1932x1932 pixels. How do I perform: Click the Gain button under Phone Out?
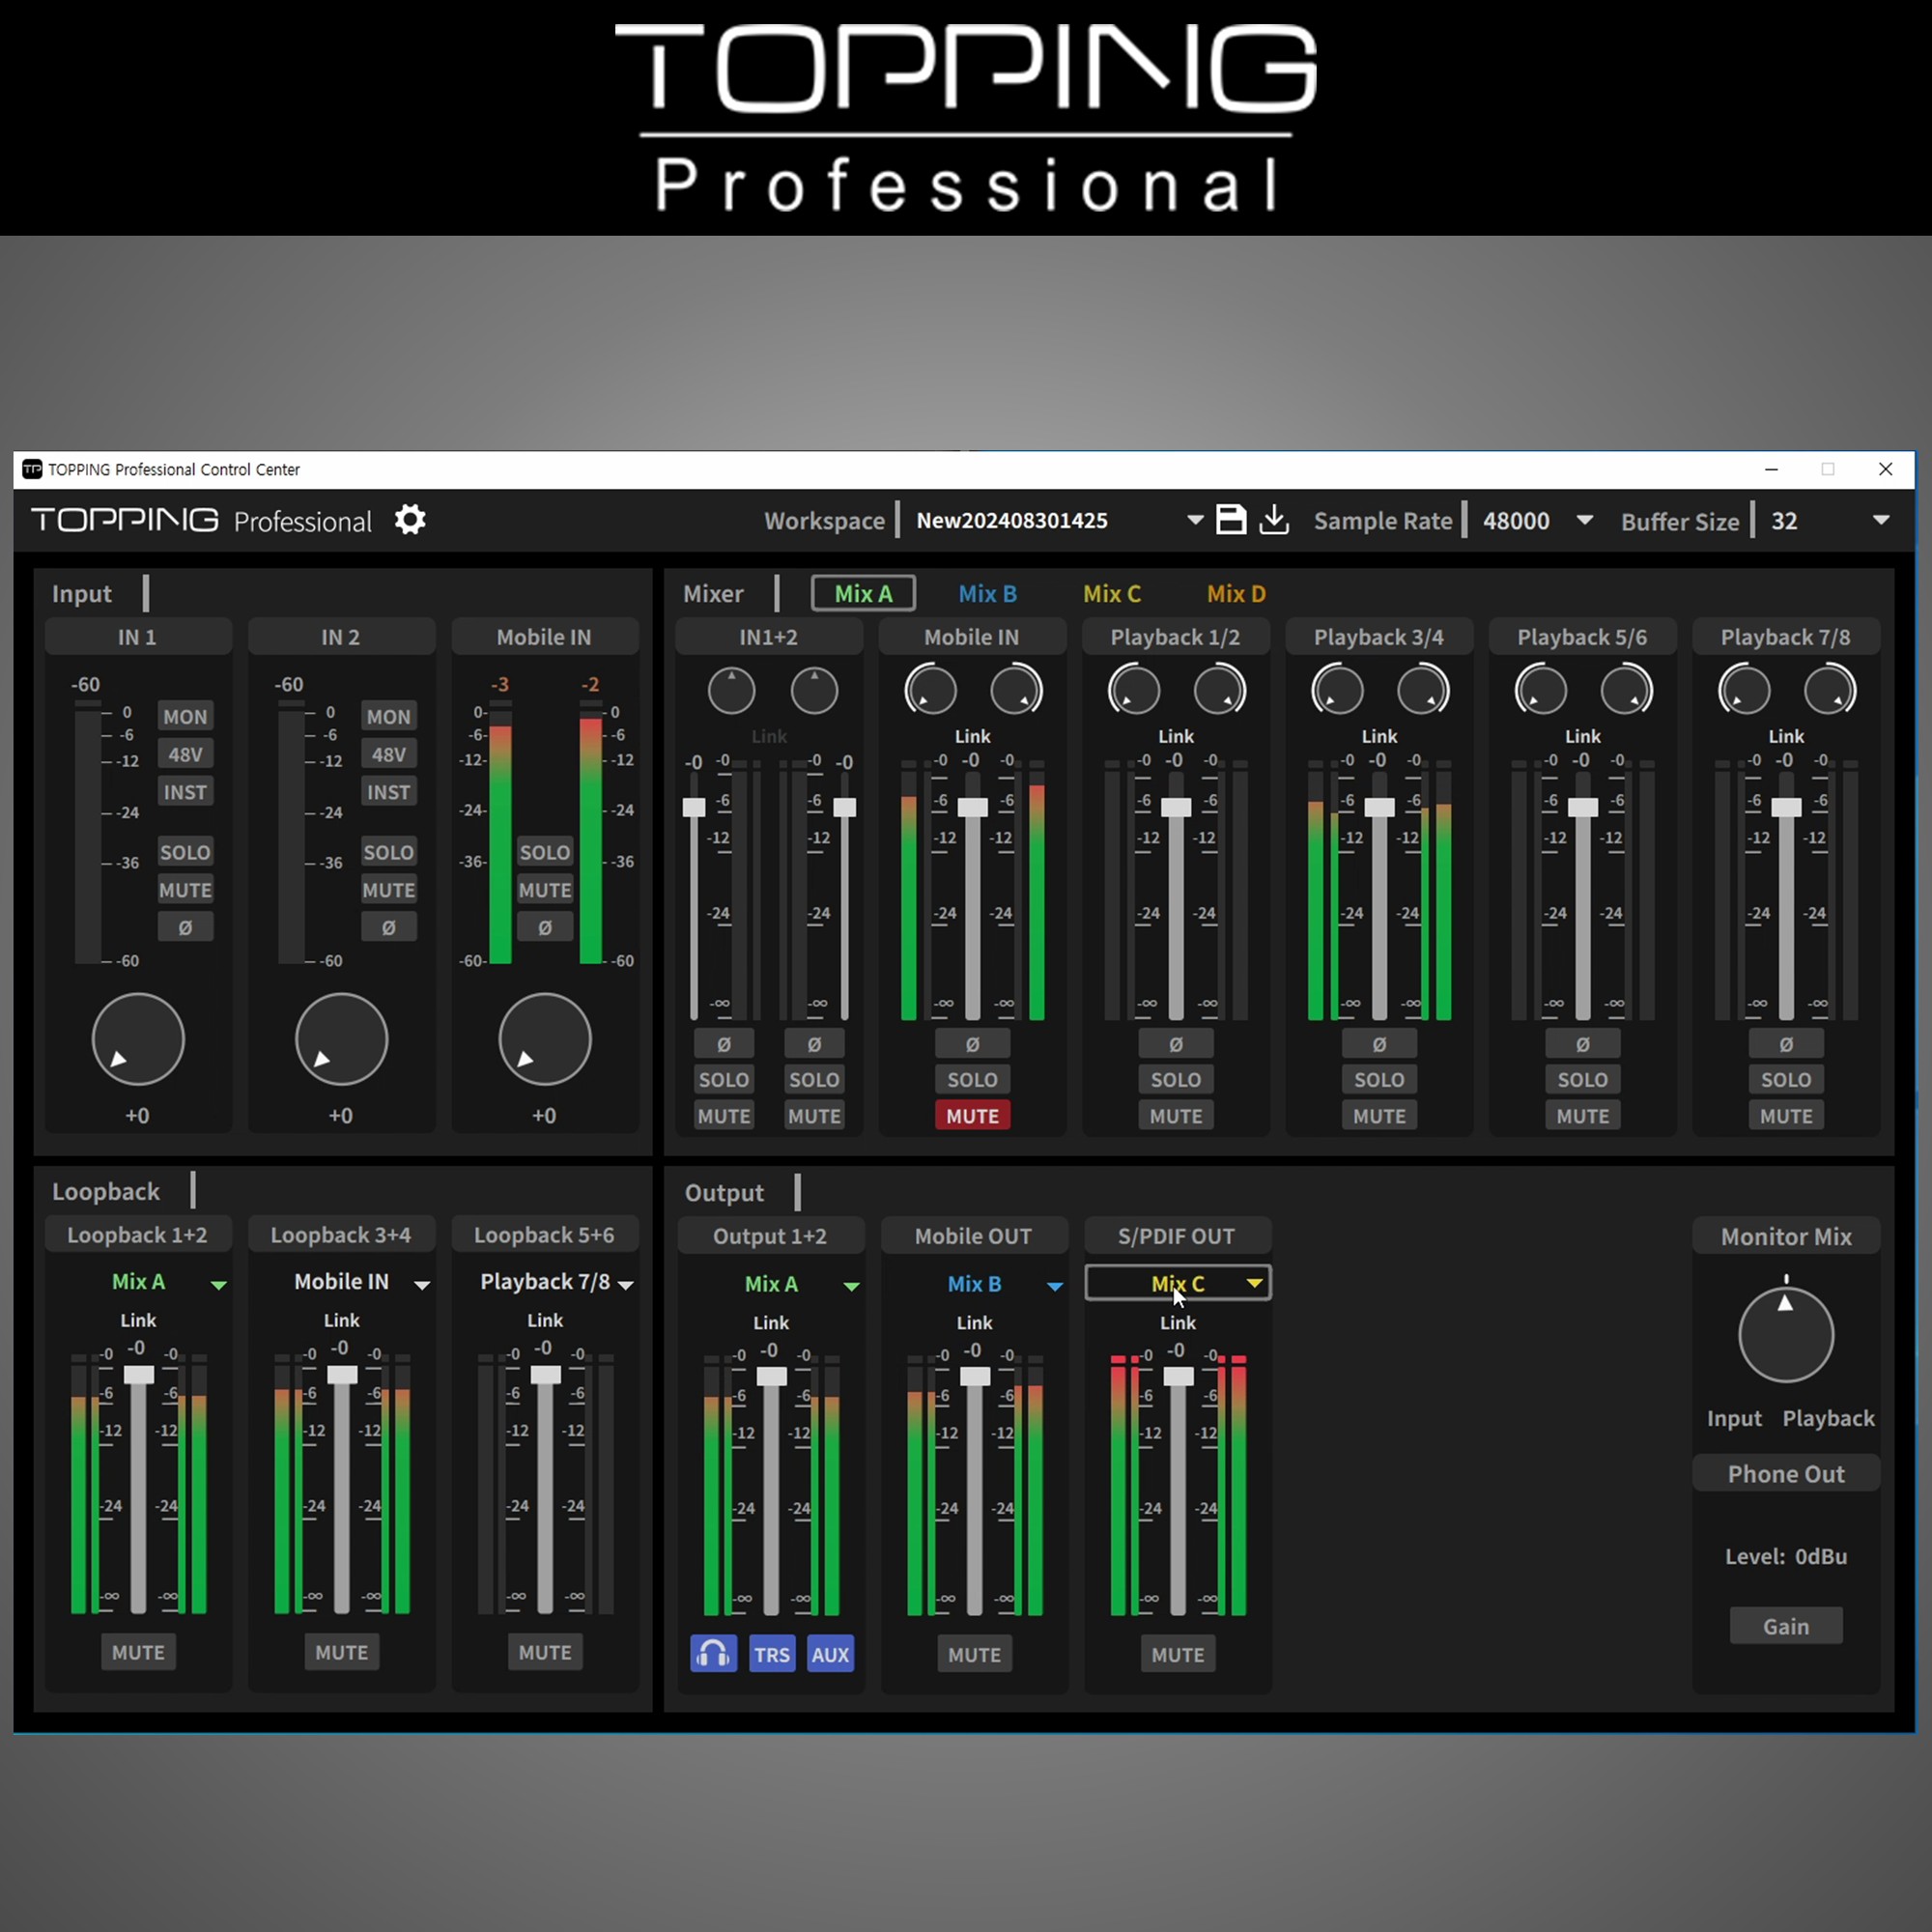(x=1786, y=1626)
